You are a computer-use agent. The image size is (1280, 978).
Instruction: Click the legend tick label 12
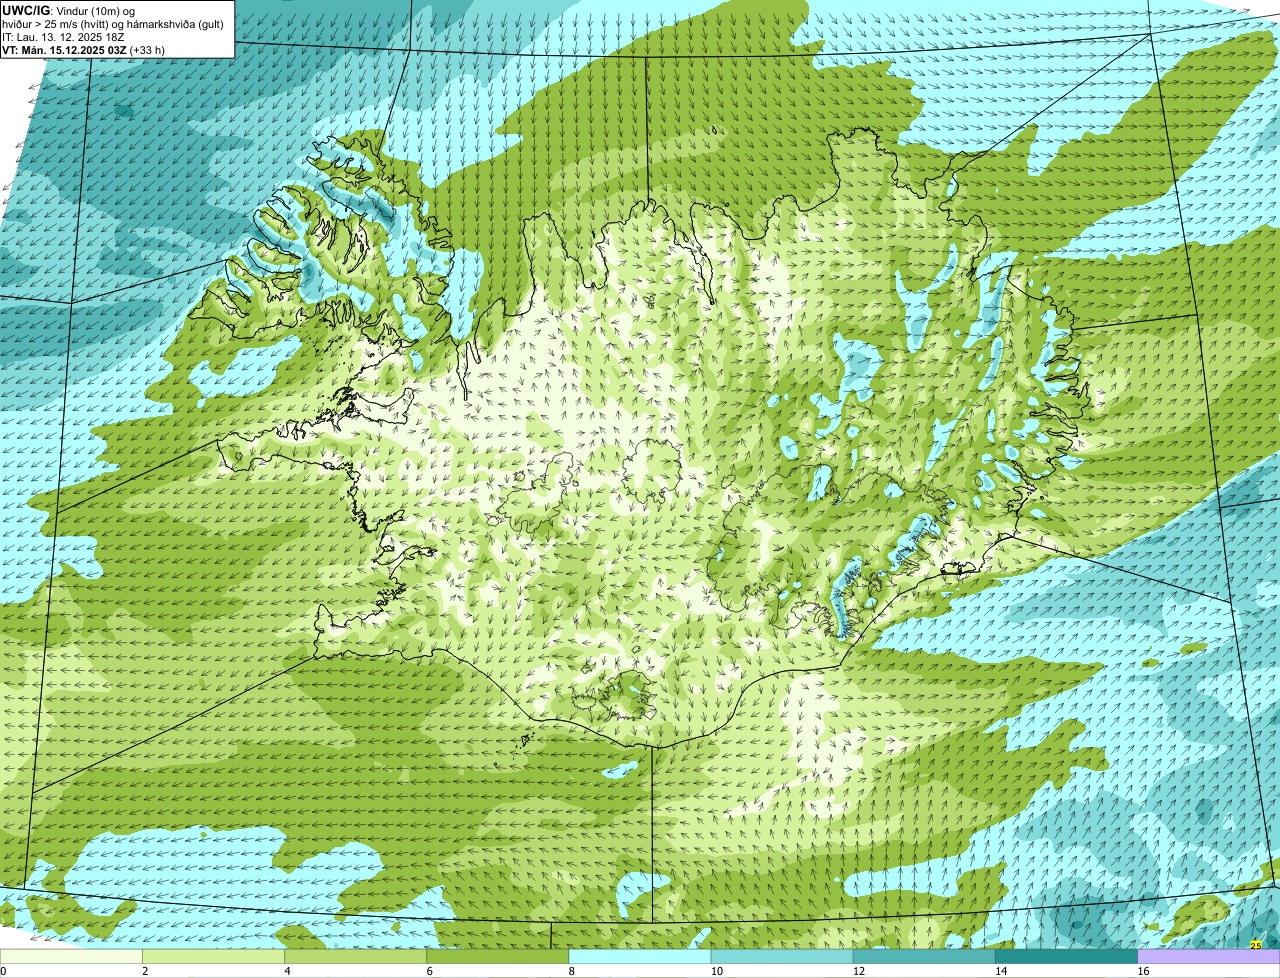point(858,971)
